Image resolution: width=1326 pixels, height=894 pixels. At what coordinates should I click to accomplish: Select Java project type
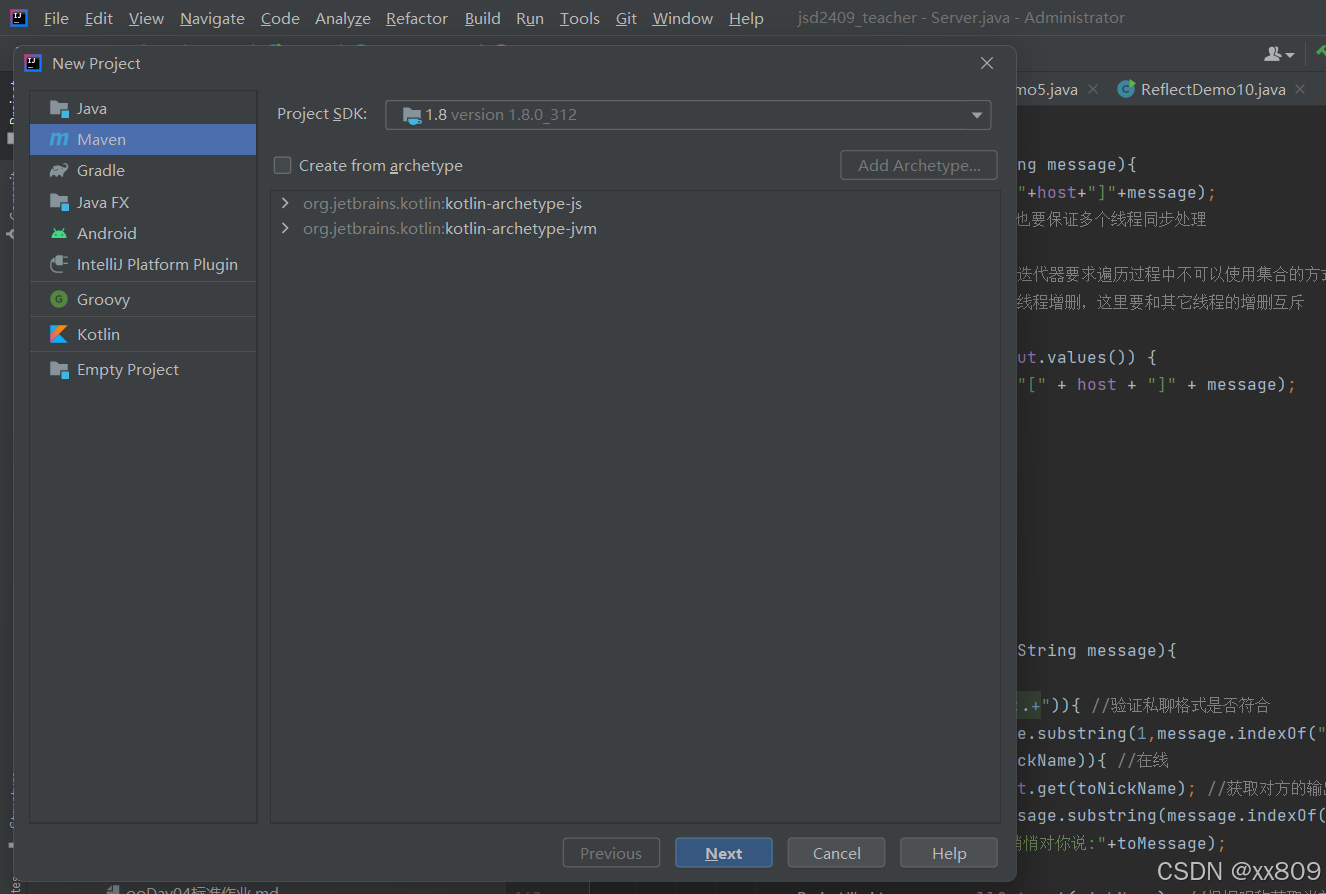(x=143, y=108)
